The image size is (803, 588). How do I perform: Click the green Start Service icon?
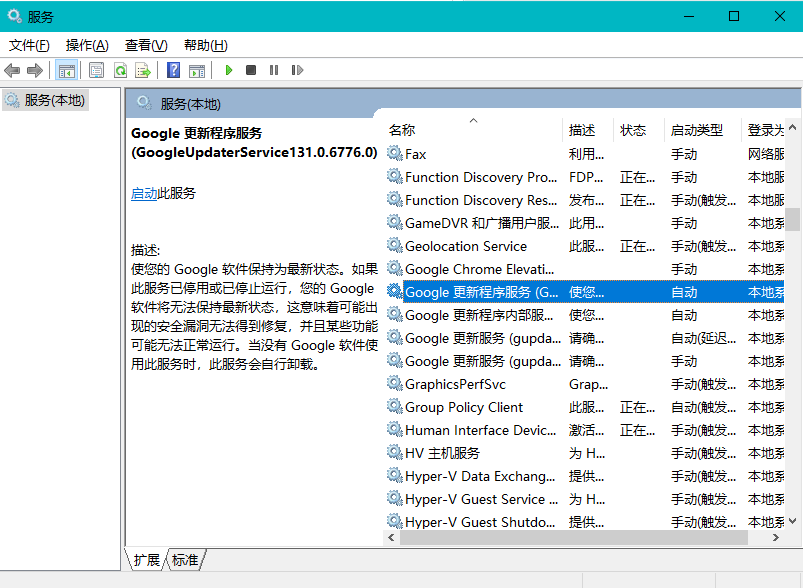click(x=229, y=70)
